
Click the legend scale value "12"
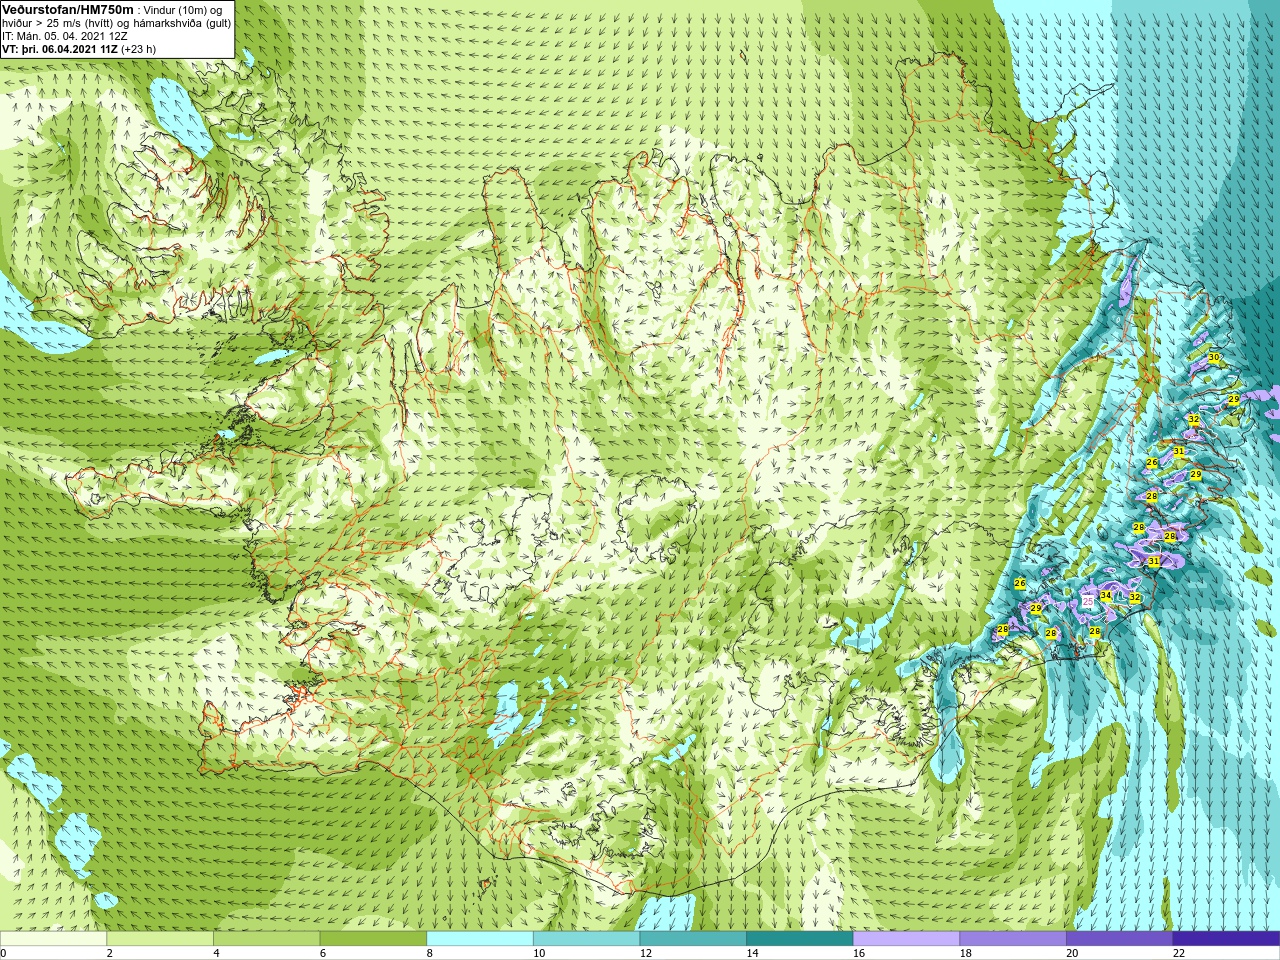tap(646, 953)
